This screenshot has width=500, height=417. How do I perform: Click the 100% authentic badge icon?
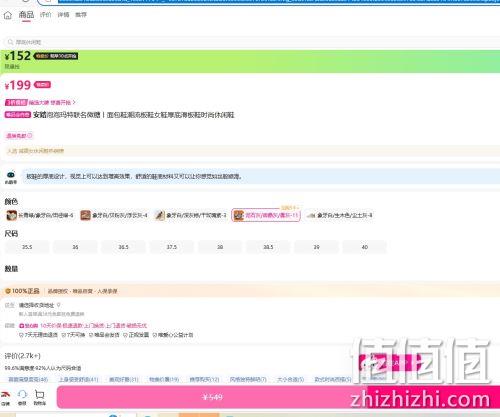click(x=8, y=291)
